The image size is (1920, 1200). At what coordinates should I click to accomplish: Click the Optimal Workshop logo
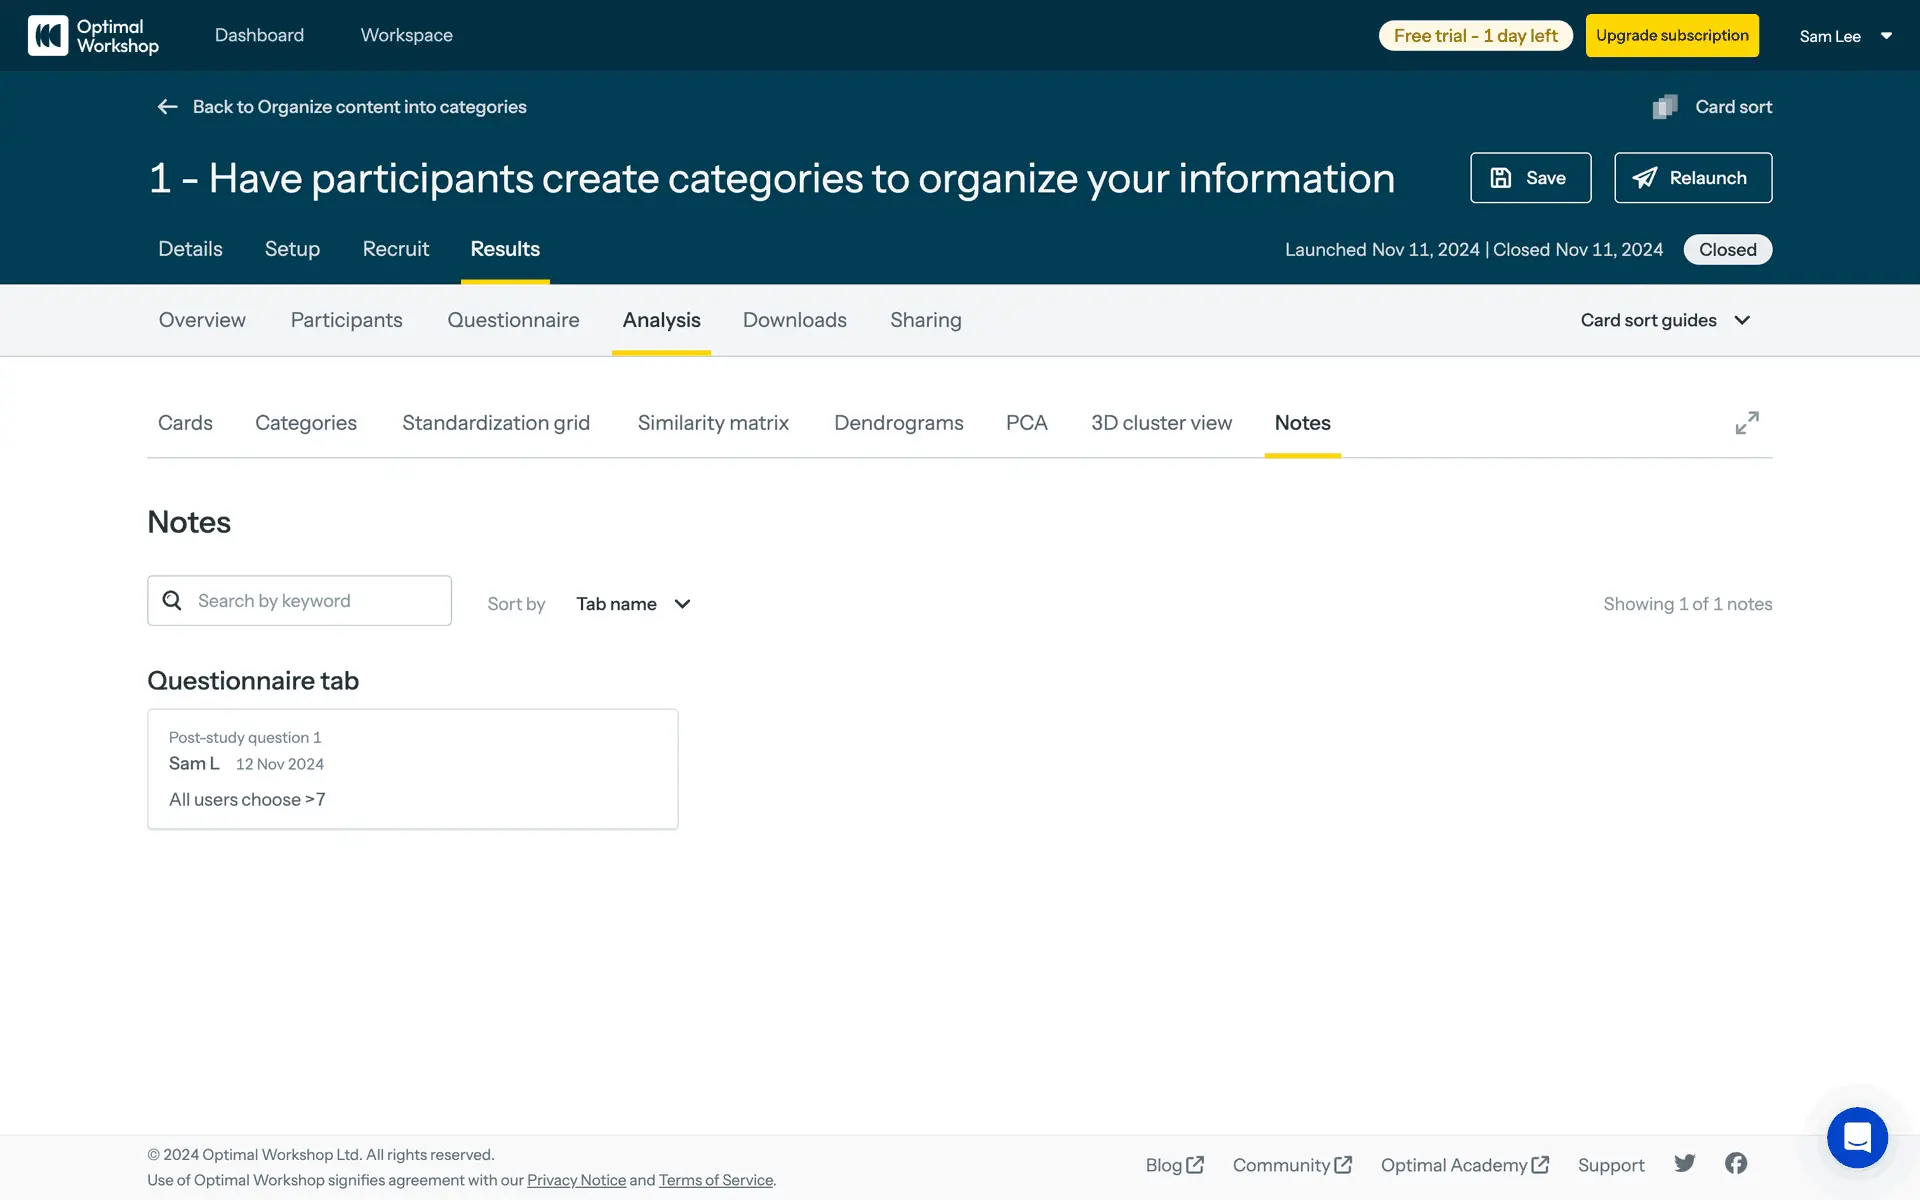[93, 36]
